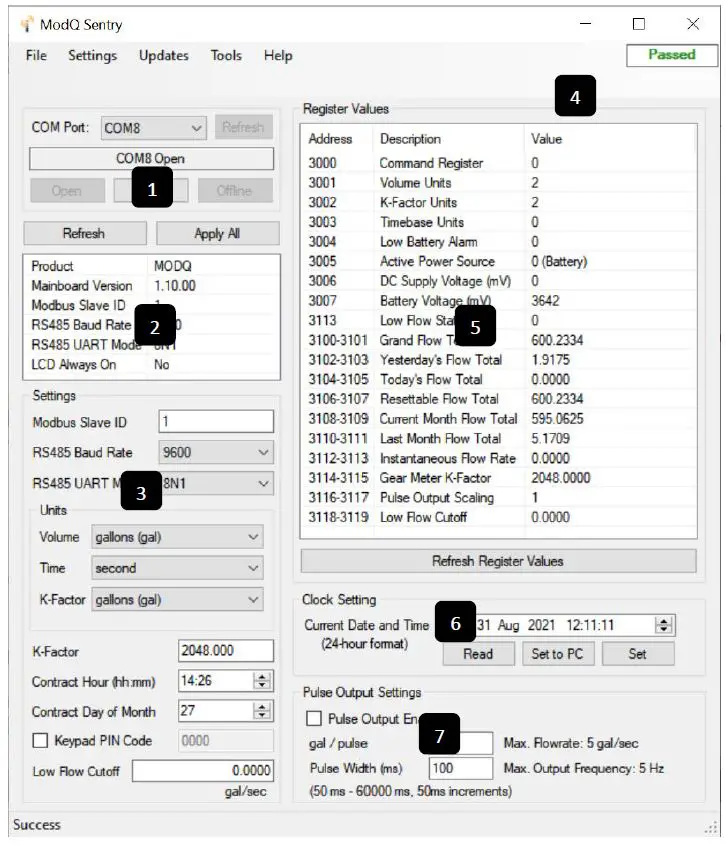Viewport: 726px width, 846px height.
Task: Select the Timebase Units register row
Action: click(x=498, y=222)
